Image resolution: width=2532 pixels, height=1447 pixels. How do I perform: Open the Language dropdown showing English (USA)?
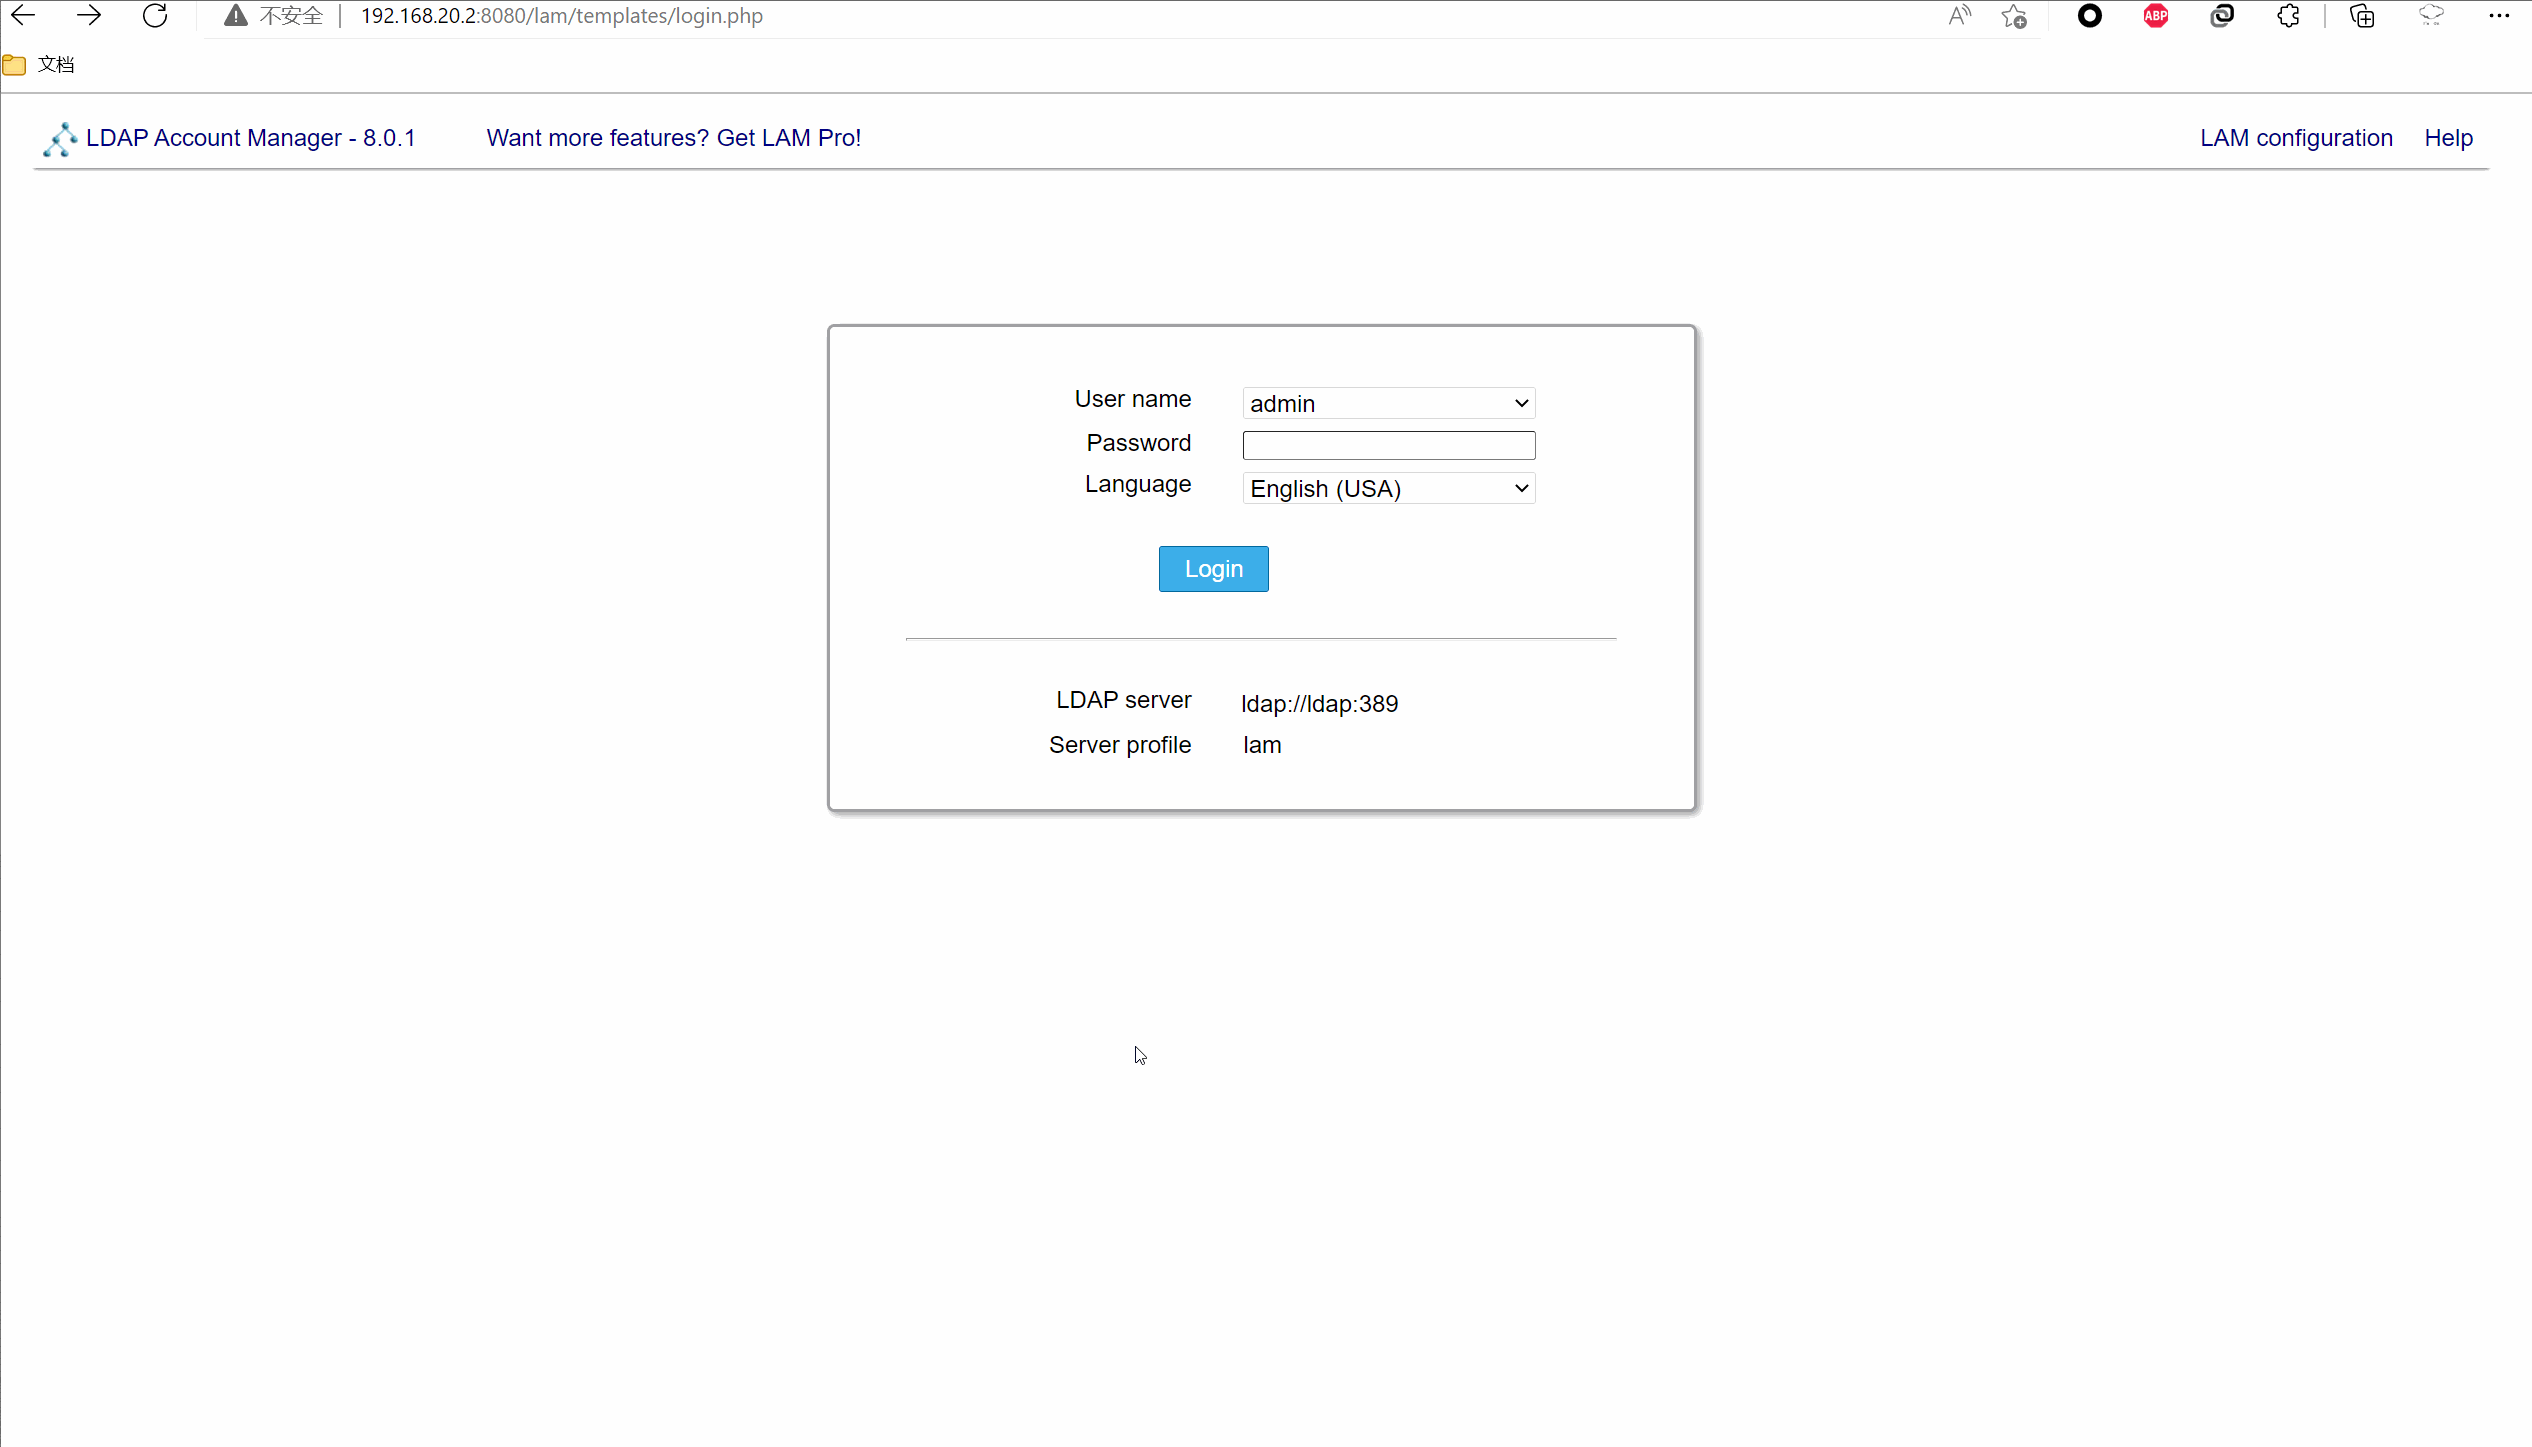1388,488
